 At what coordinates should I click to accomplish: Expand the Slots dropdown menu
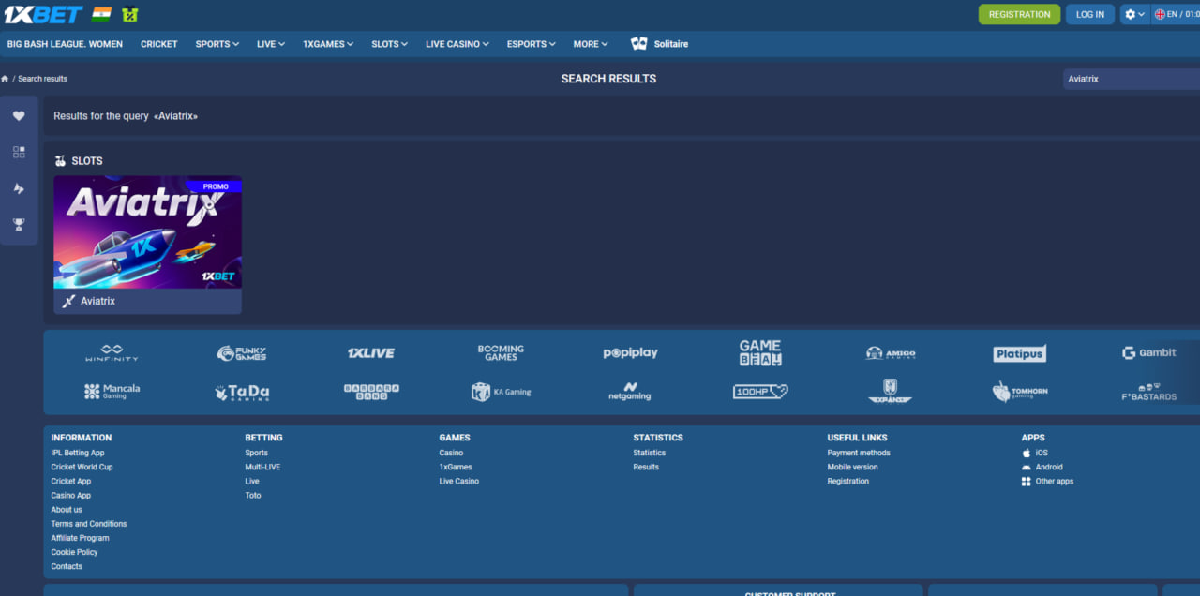[x=390, y=44]
